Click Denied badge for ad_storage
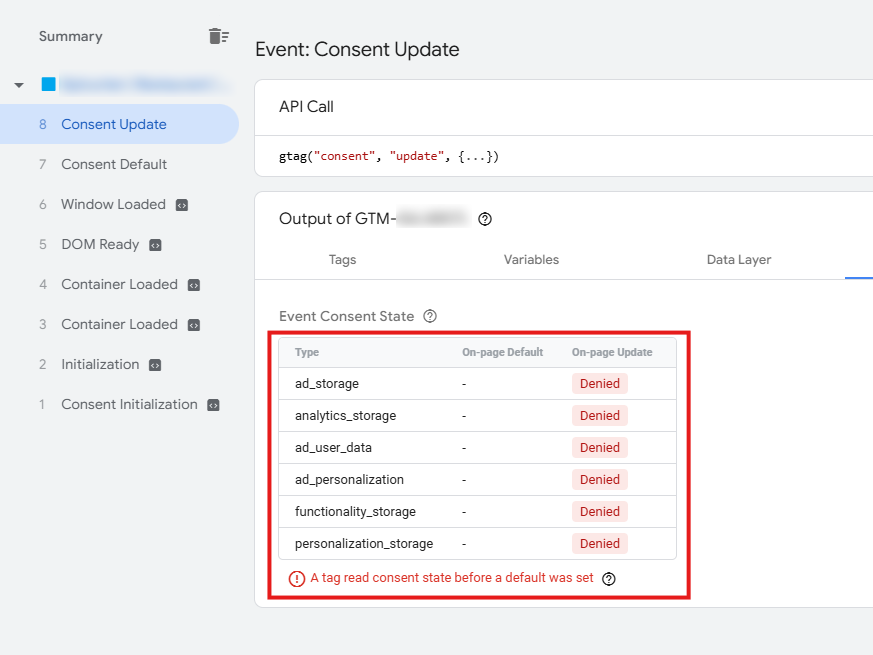 point(600,384)
